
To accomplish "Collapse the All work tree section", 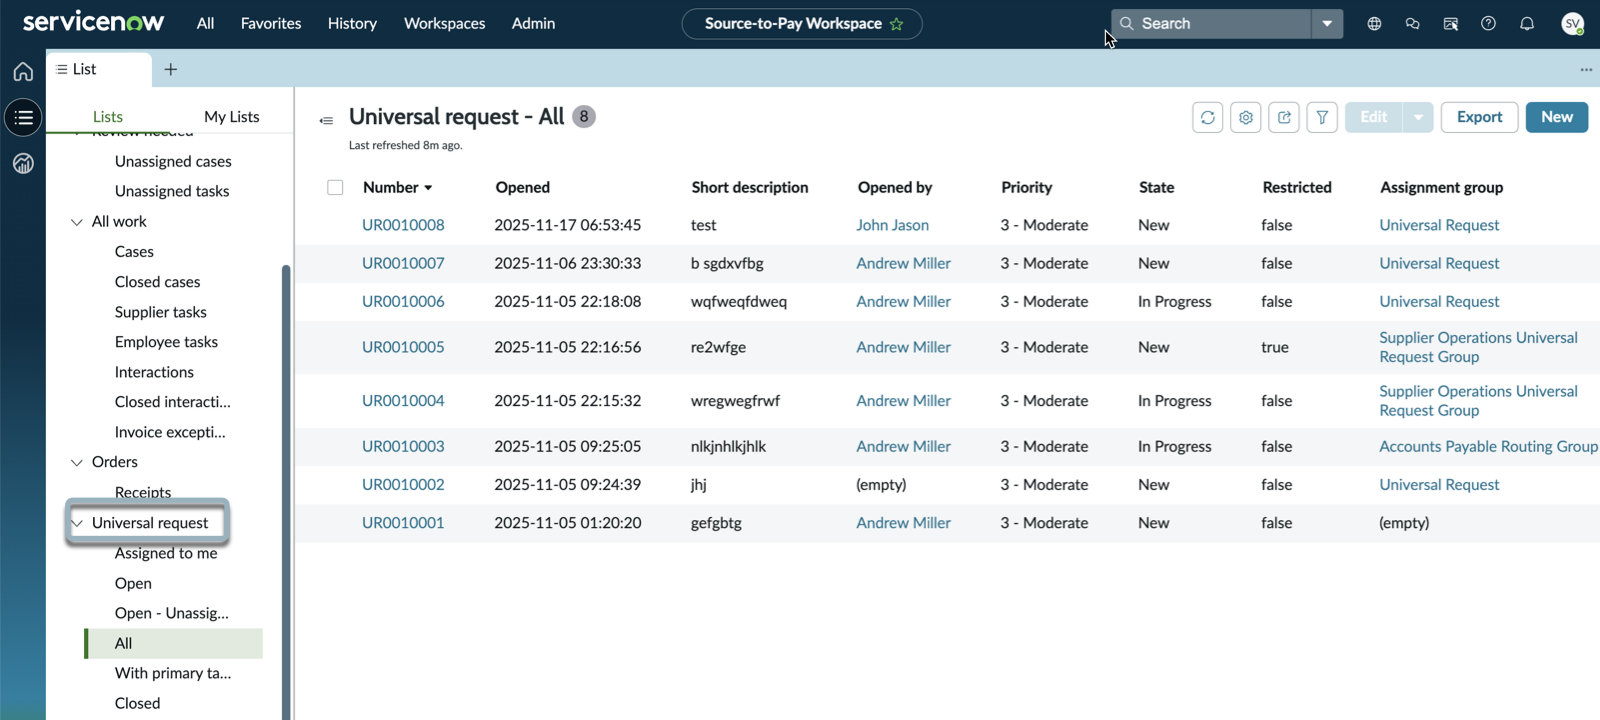I will click(77, 222).
